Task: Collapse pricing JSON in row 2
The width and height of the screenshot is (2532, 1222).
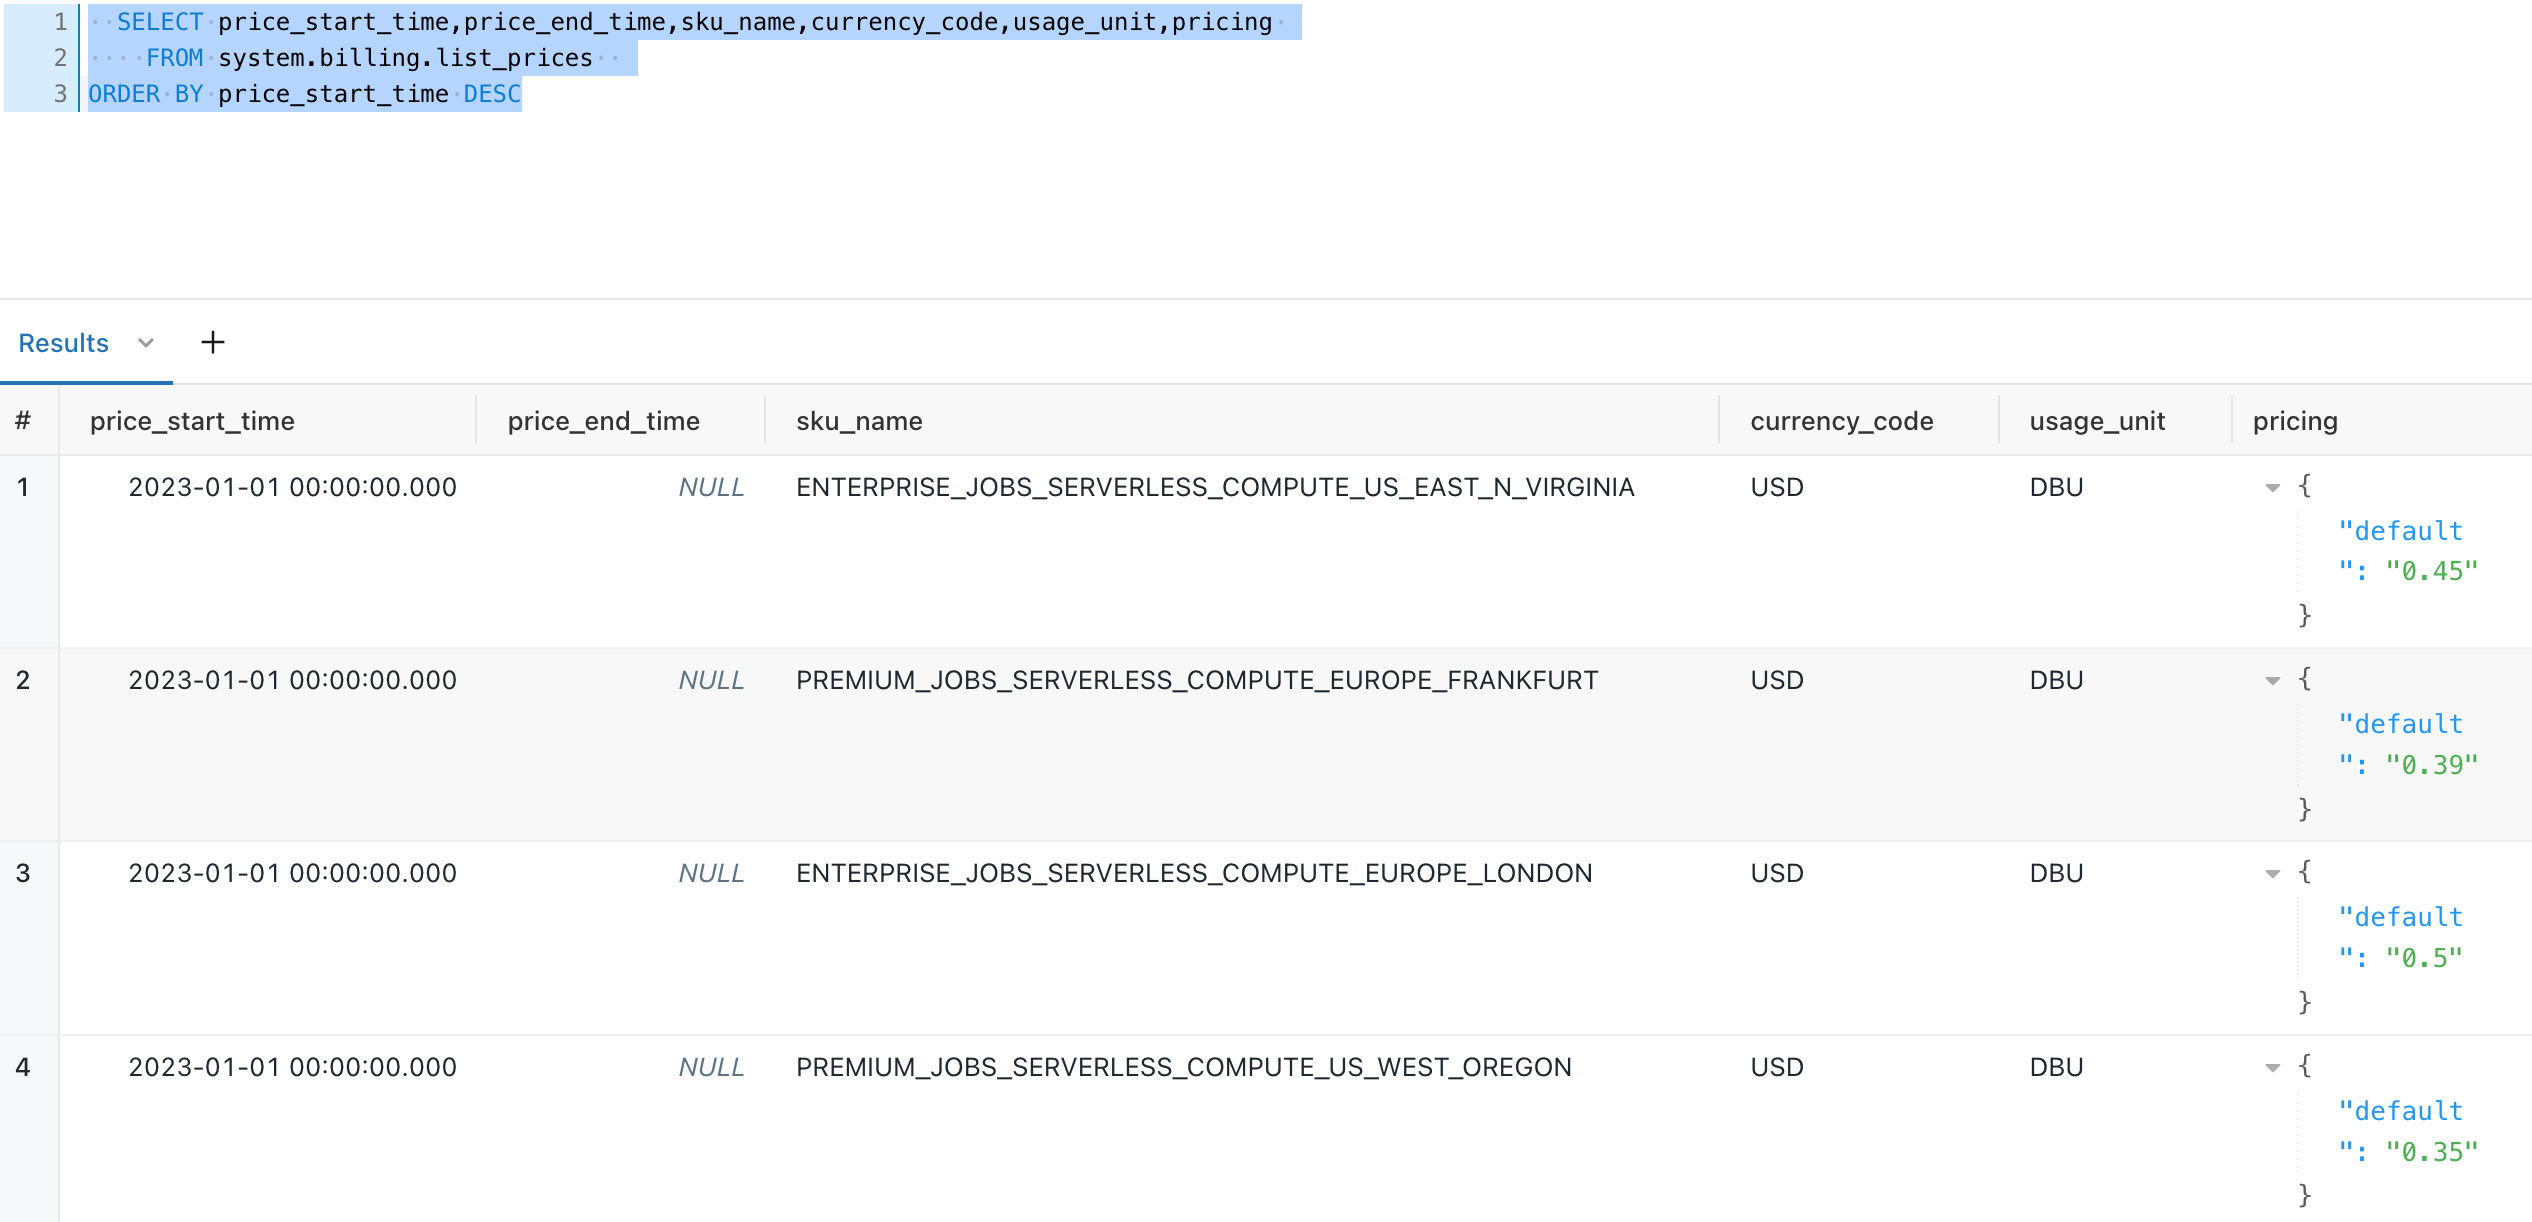Action: click(2272, 681)
